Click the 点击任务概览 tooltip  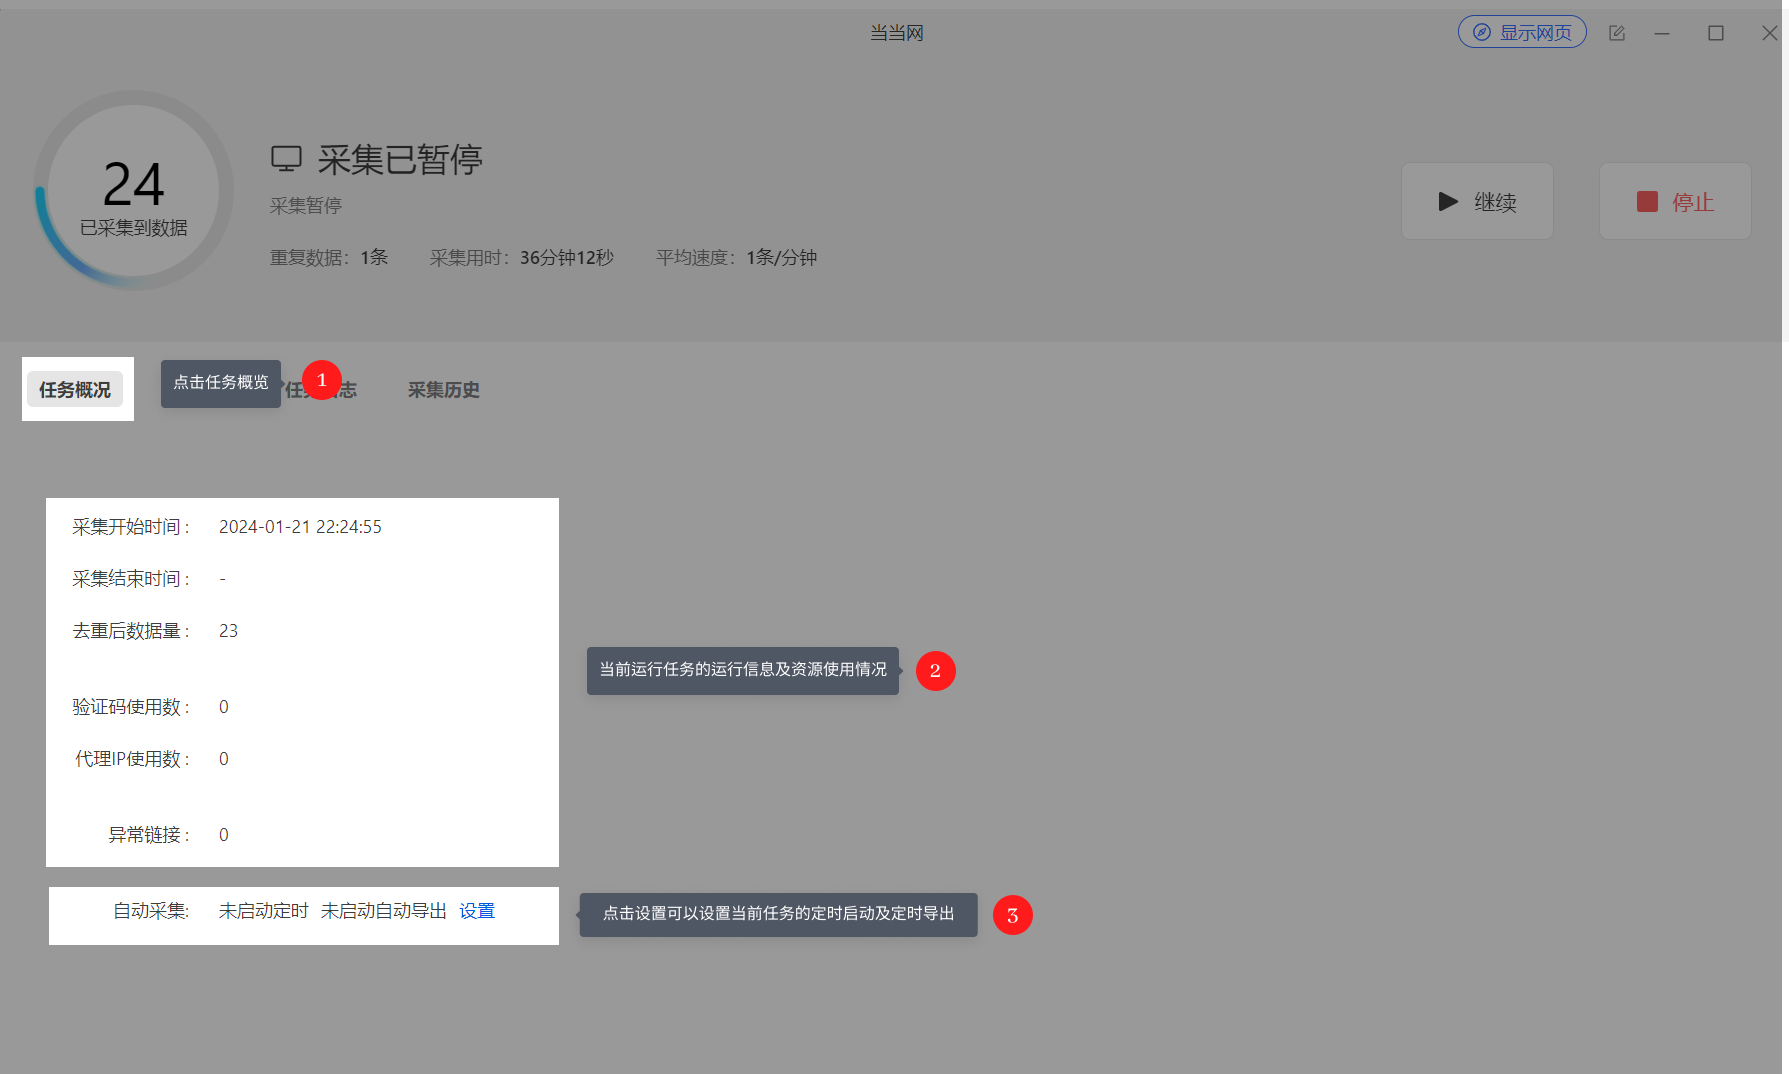[221, 383]
